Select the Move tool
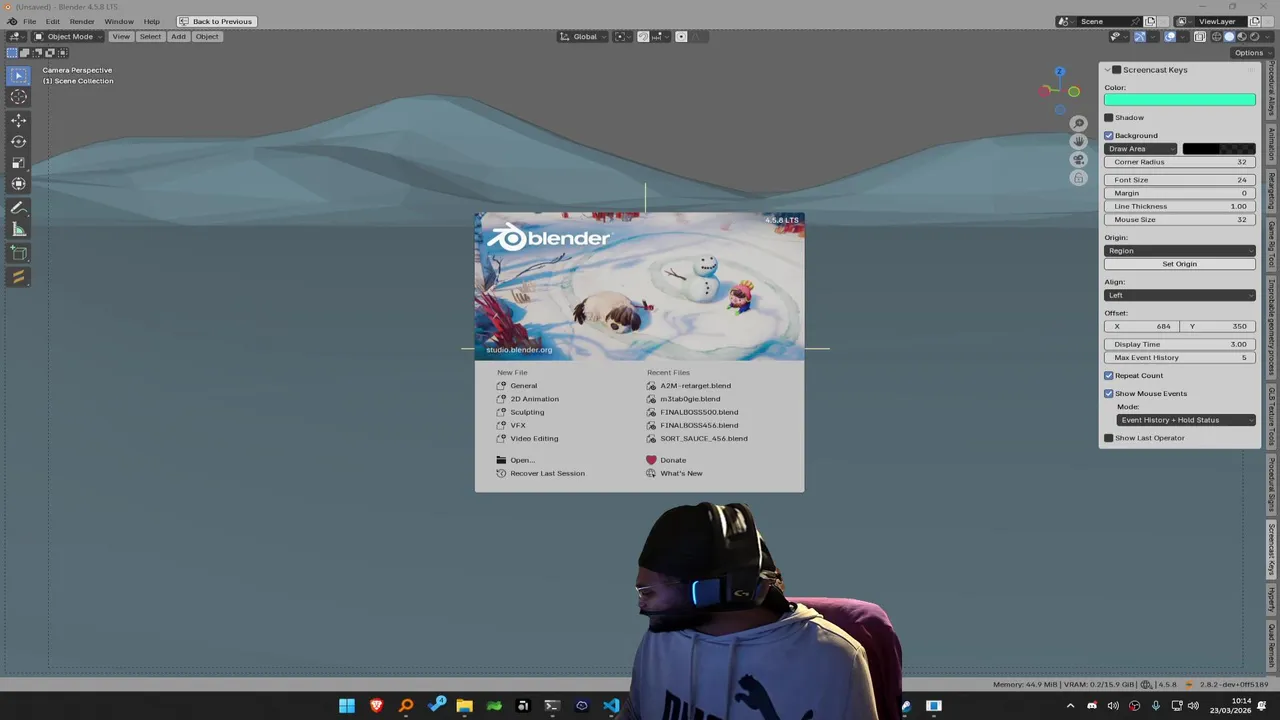Image resolution: width=1280 pixels, height=720 pixels. [18, 121]
